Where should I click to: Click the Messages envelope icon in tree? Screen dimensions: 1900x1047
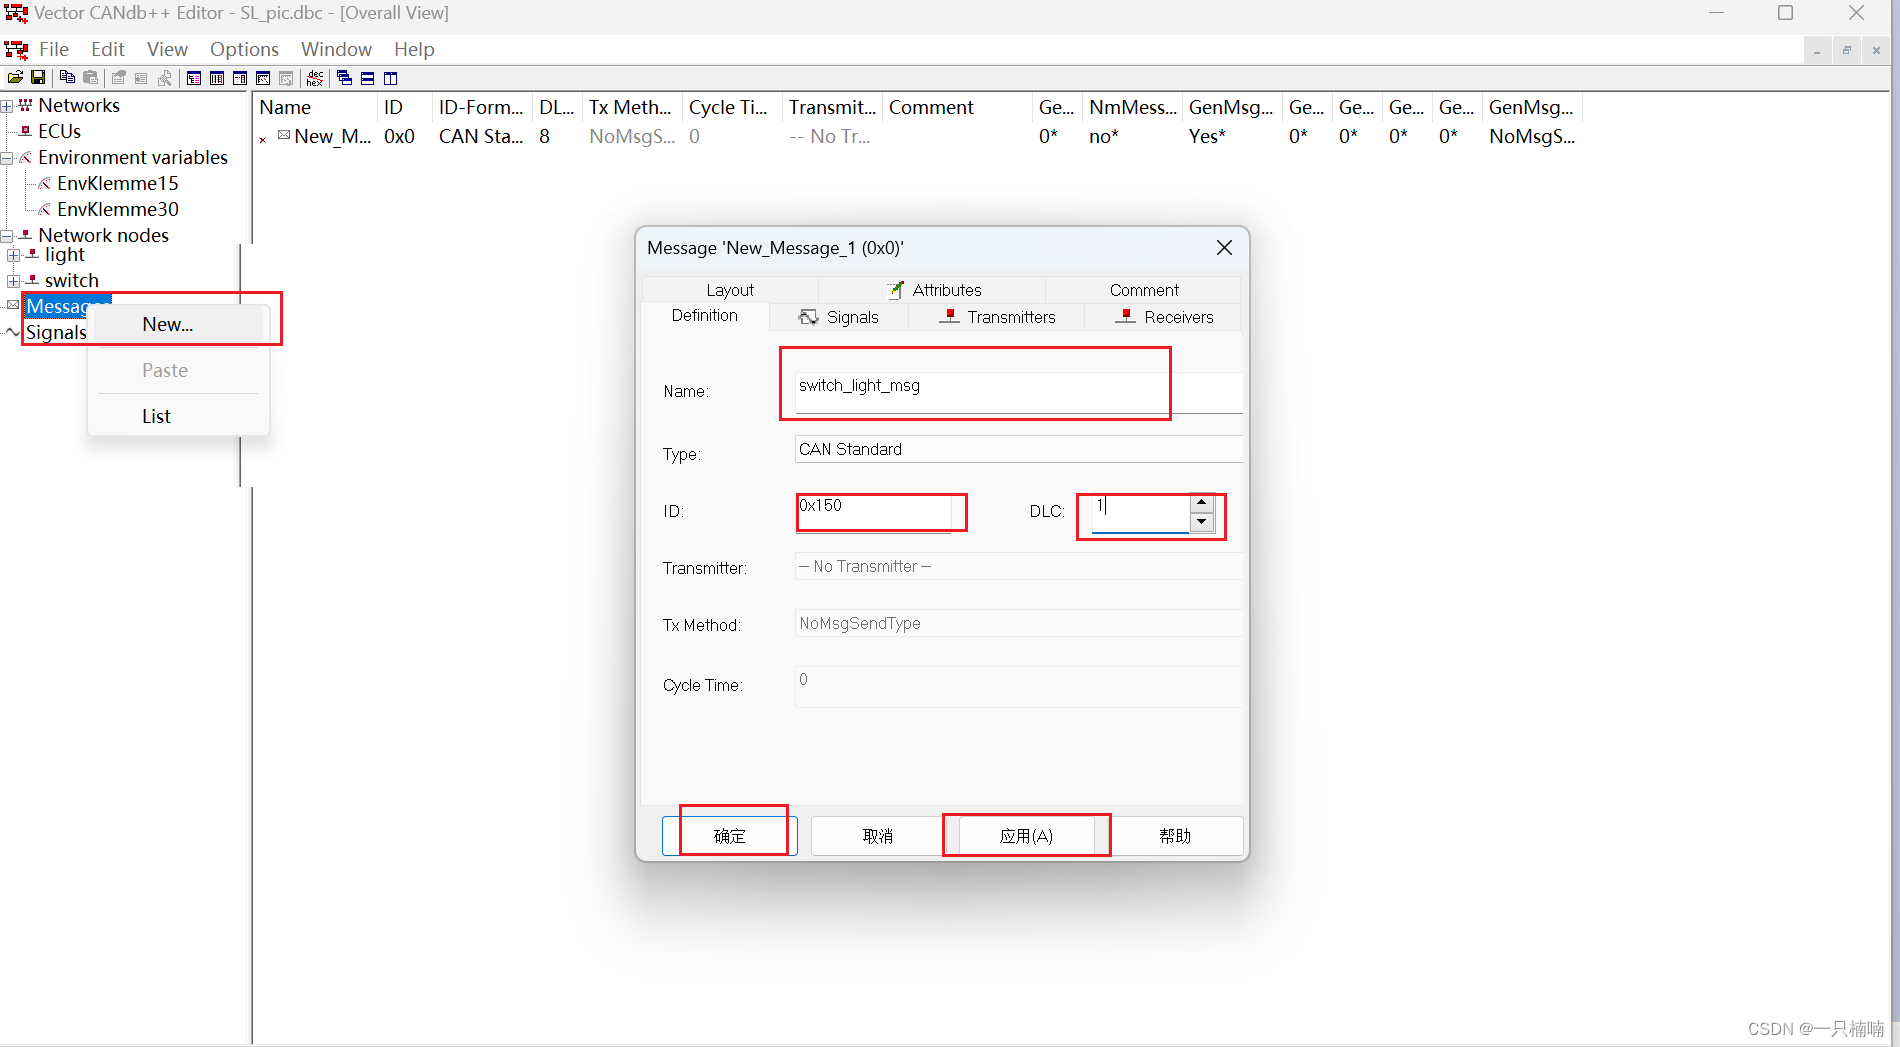13,305
